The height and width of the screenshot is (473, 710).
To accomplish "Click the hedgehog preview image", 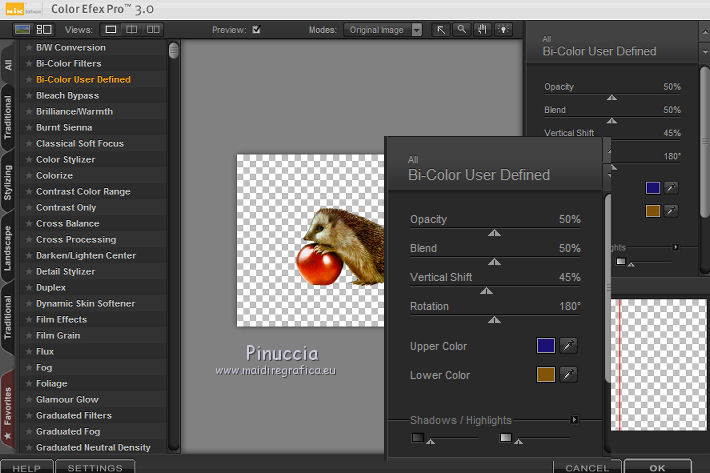I will [310, 240].
